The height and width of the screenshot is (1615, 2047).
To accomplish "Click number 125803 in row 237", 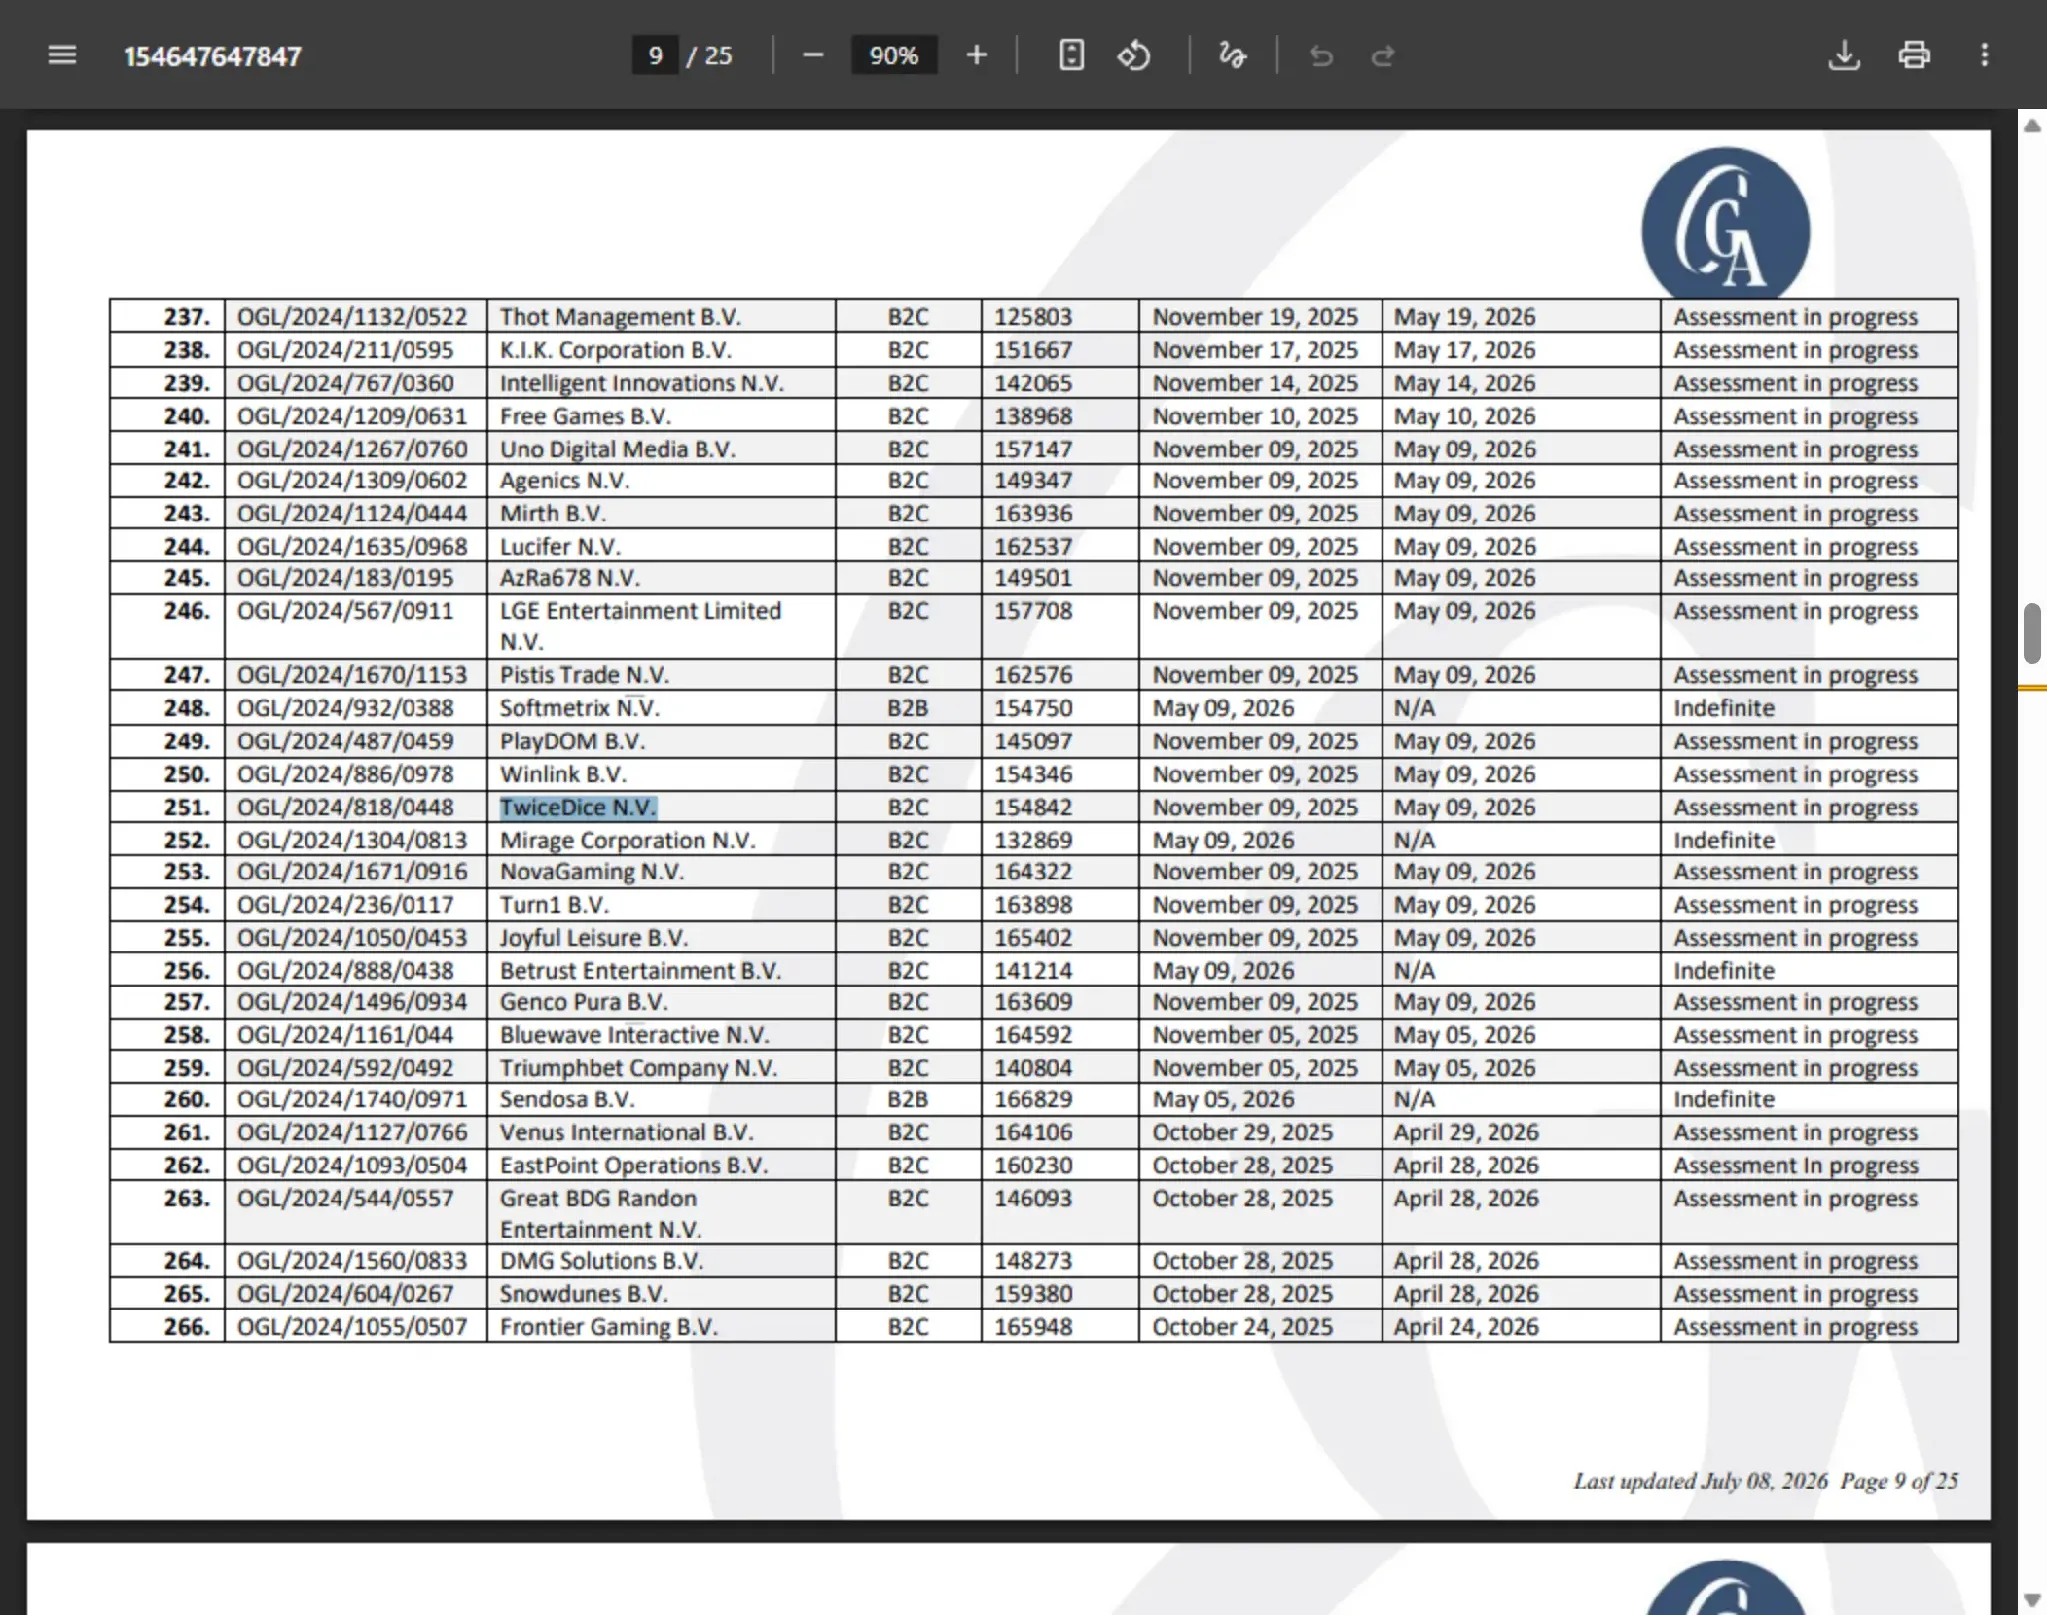I will coord(1032,317).
